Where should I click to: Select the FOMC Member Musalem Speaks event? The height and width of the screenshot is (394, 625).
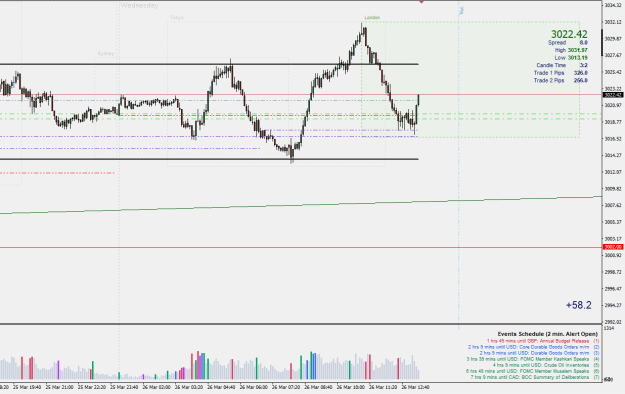(x=533, y=371)
